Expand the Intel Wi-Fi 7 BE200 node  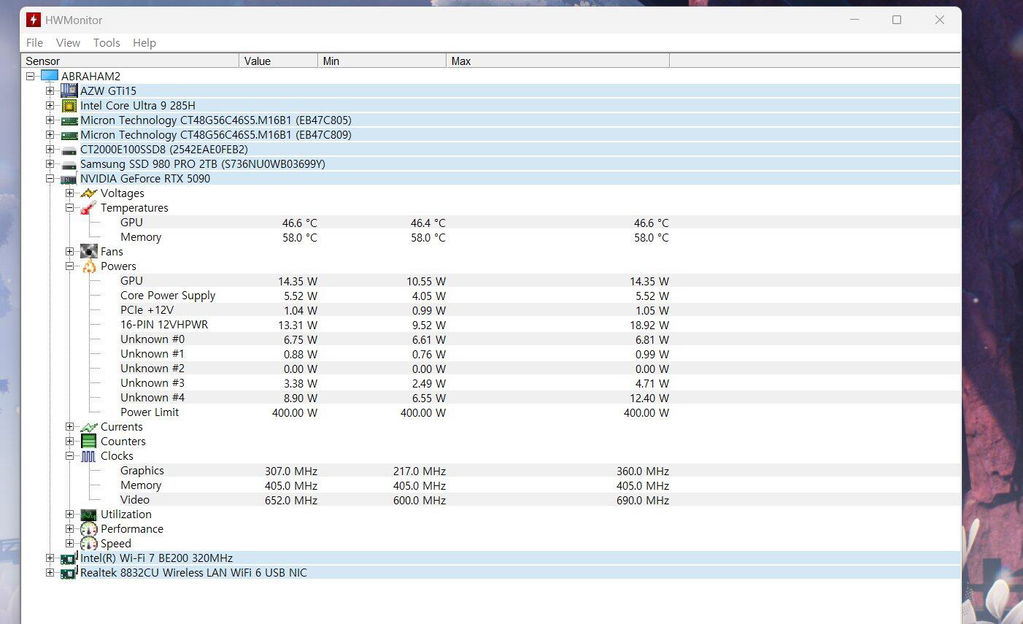[50, 558]
